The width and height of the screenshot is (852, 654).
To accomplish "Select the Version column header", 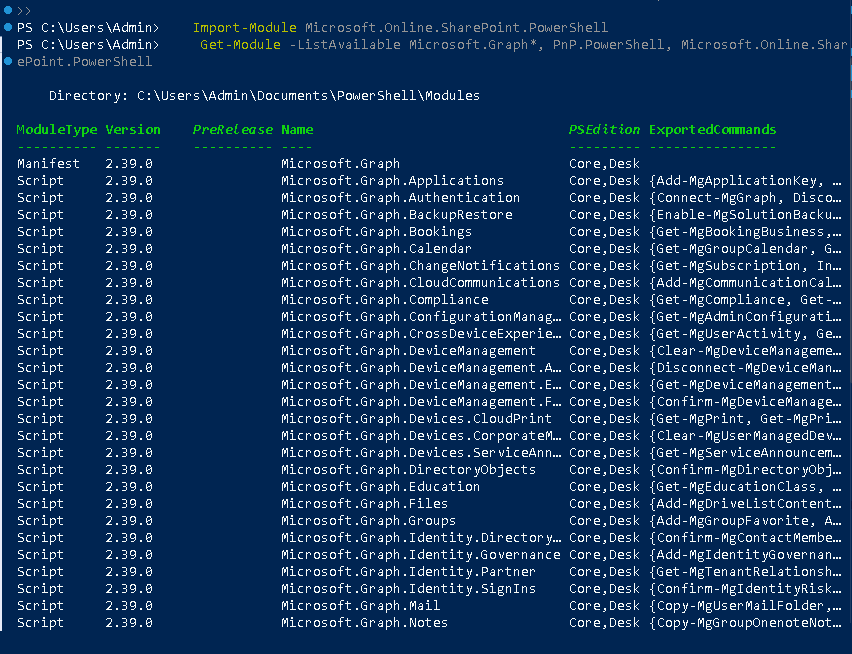I will (133, 130).
